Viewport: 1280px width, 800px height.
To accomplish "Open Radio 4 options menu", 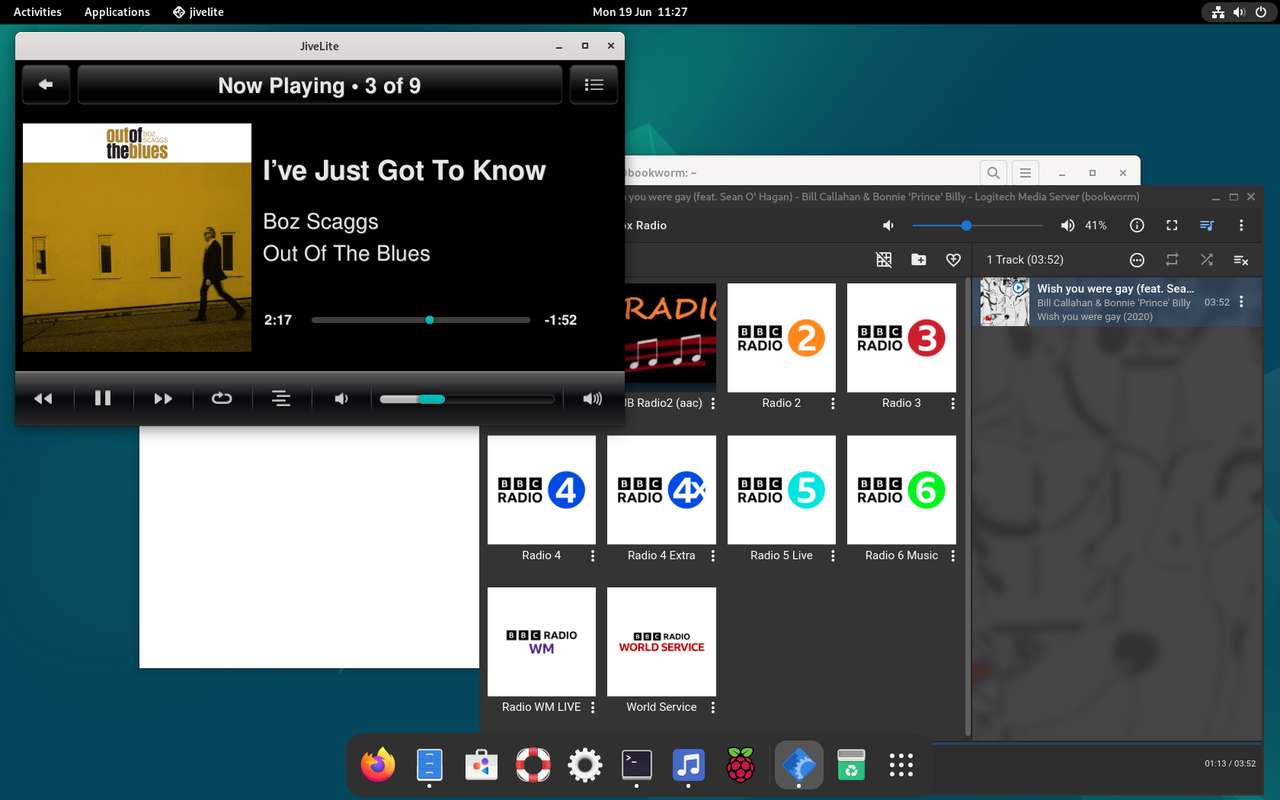I will pyautogui.click(x=593, y=556).
